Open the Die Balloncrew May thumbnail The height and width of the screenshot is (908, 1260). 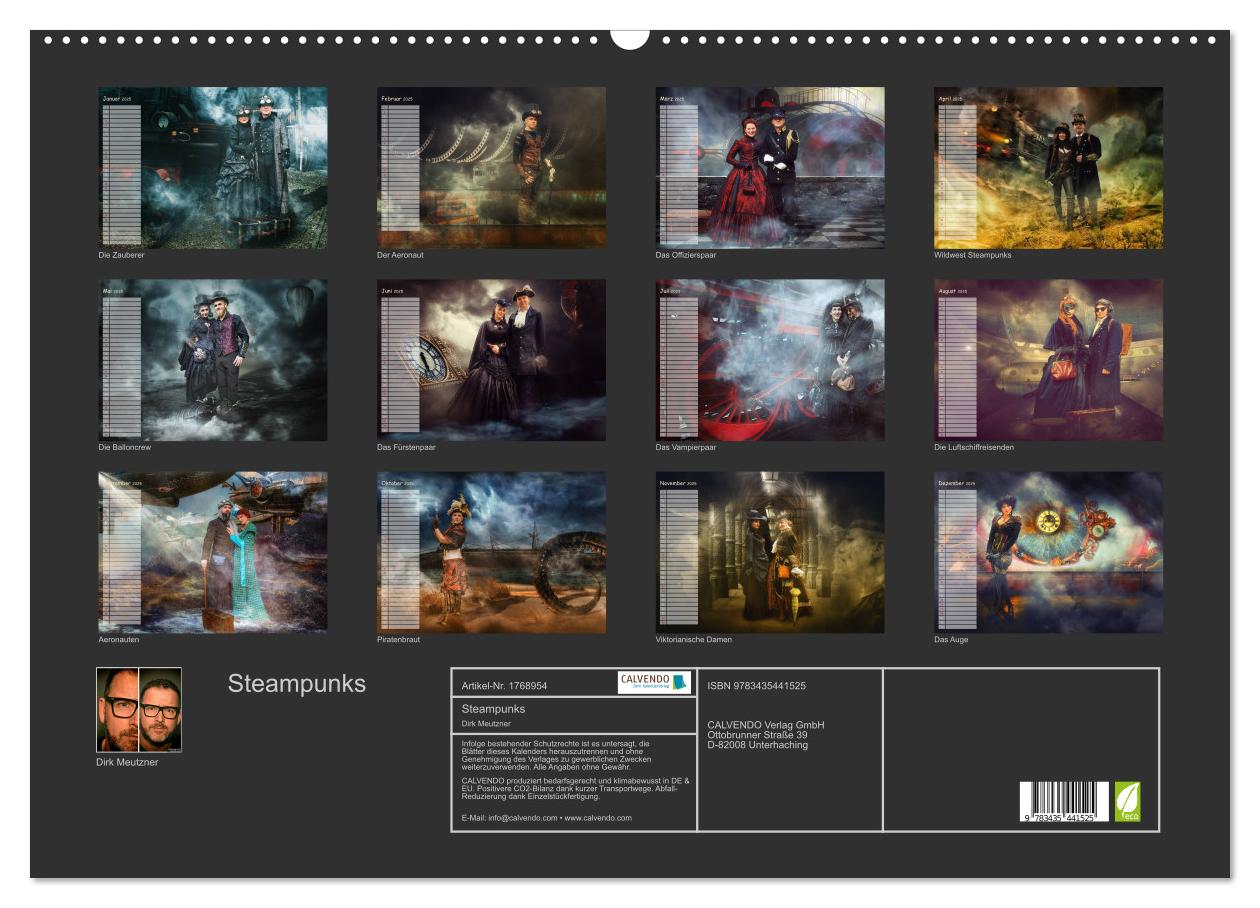click(x=213, y=360)
